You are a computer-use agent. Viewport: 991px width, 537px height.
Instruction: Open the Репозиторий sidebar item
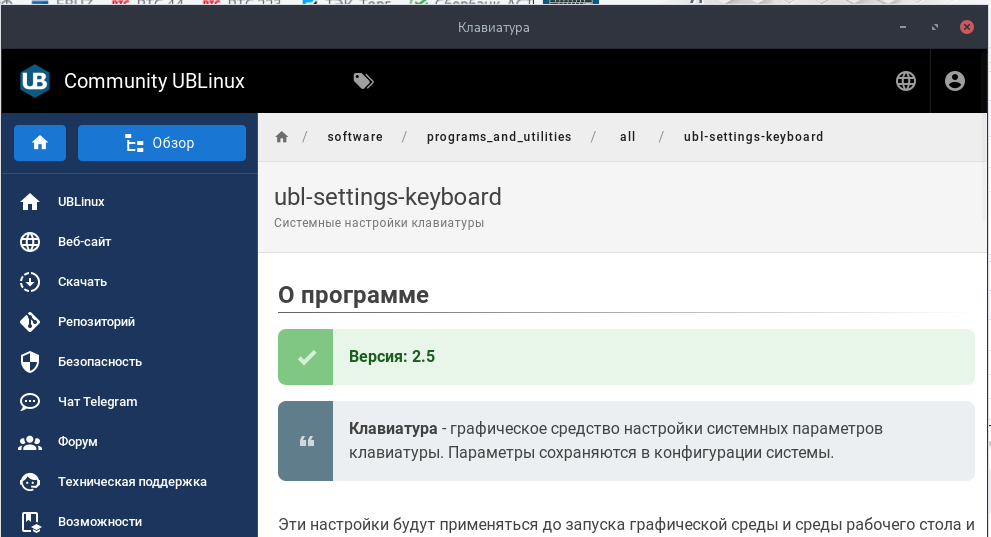pyautogui.click(x=96, y=322)
